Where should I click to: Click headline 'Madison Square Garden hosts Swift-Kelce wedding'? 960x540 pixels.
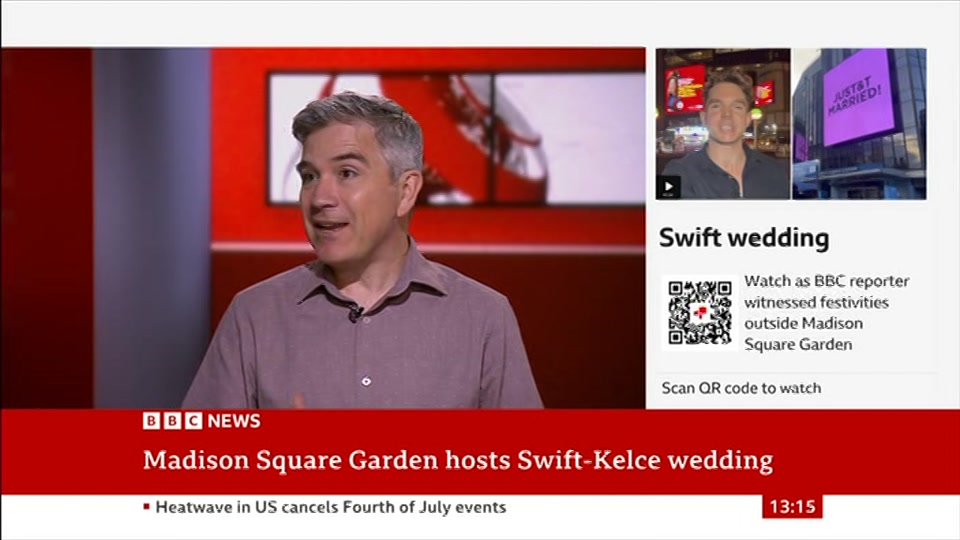458,460
